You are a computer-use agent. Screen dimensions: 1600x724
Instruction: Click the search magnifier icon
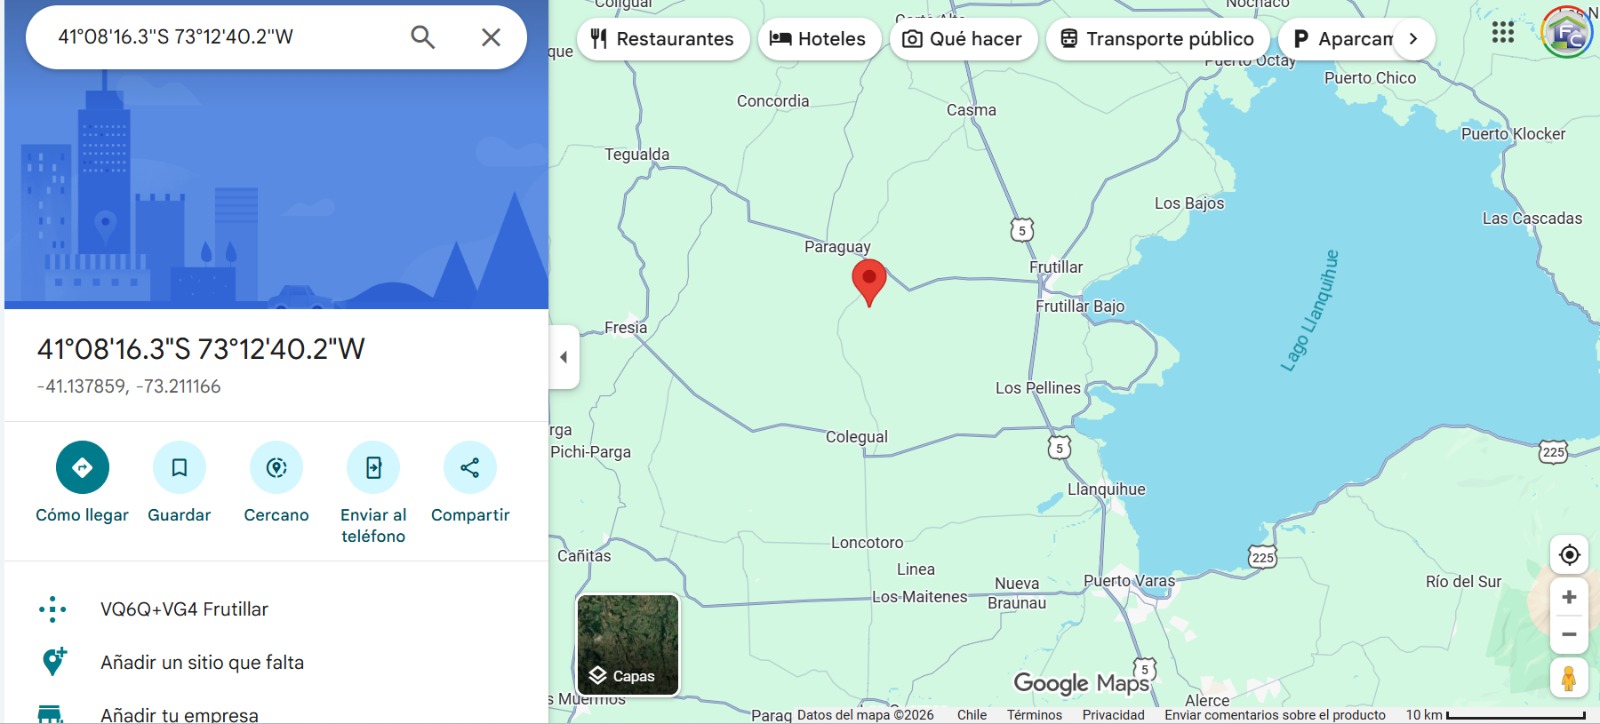click(423, 37)
